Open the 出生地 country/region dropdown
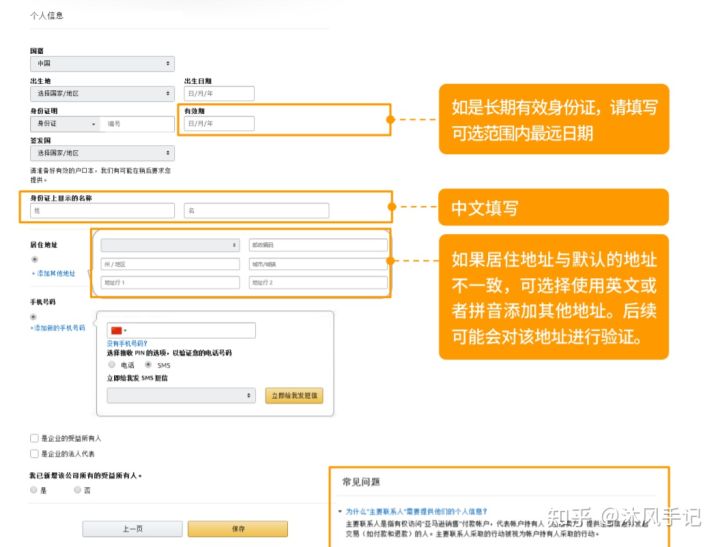This screenshot has height=547, width=720. (102, 94)
